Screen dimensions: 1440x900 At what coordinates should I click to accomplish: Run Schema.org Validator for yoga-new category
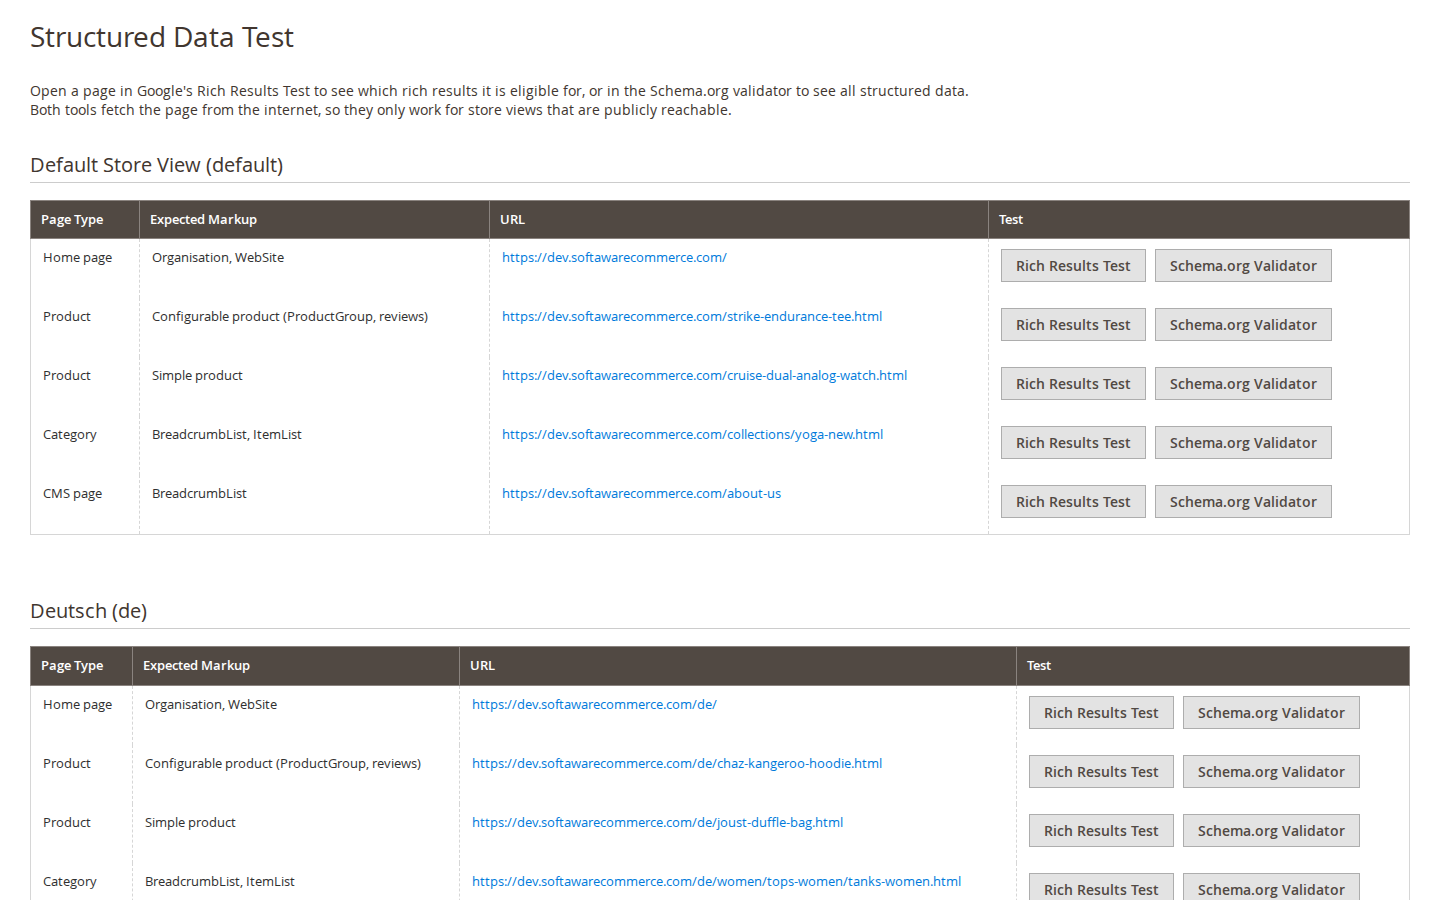tap(1243, 443)
